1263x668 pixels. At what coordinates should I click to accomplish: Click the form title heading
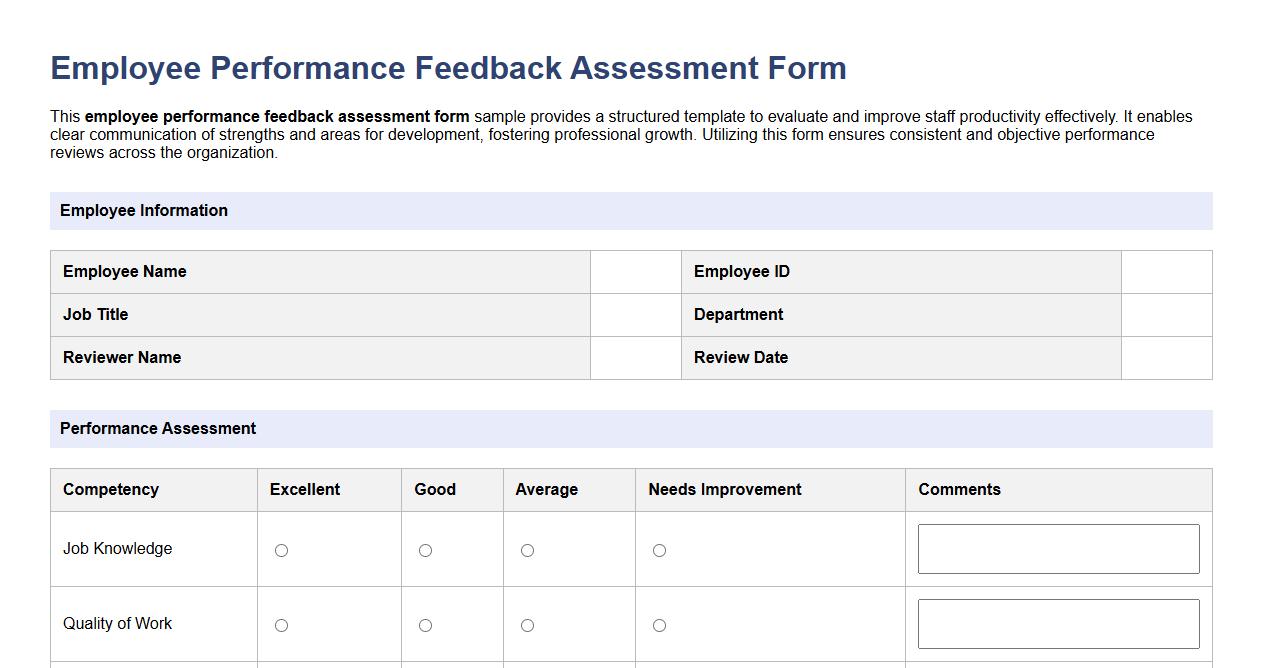(x=448, y=67)
